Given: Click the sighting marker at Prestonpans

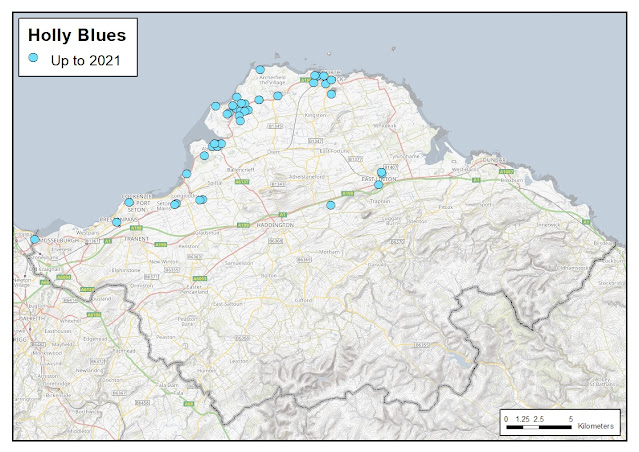Looking at the screenshot, I should [117, 223].
